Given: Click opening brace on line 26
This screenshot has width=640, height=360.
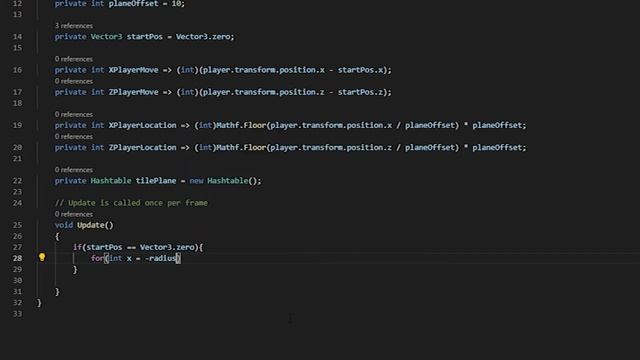Looking at the screenshot, I should click(x=57, y=236).
